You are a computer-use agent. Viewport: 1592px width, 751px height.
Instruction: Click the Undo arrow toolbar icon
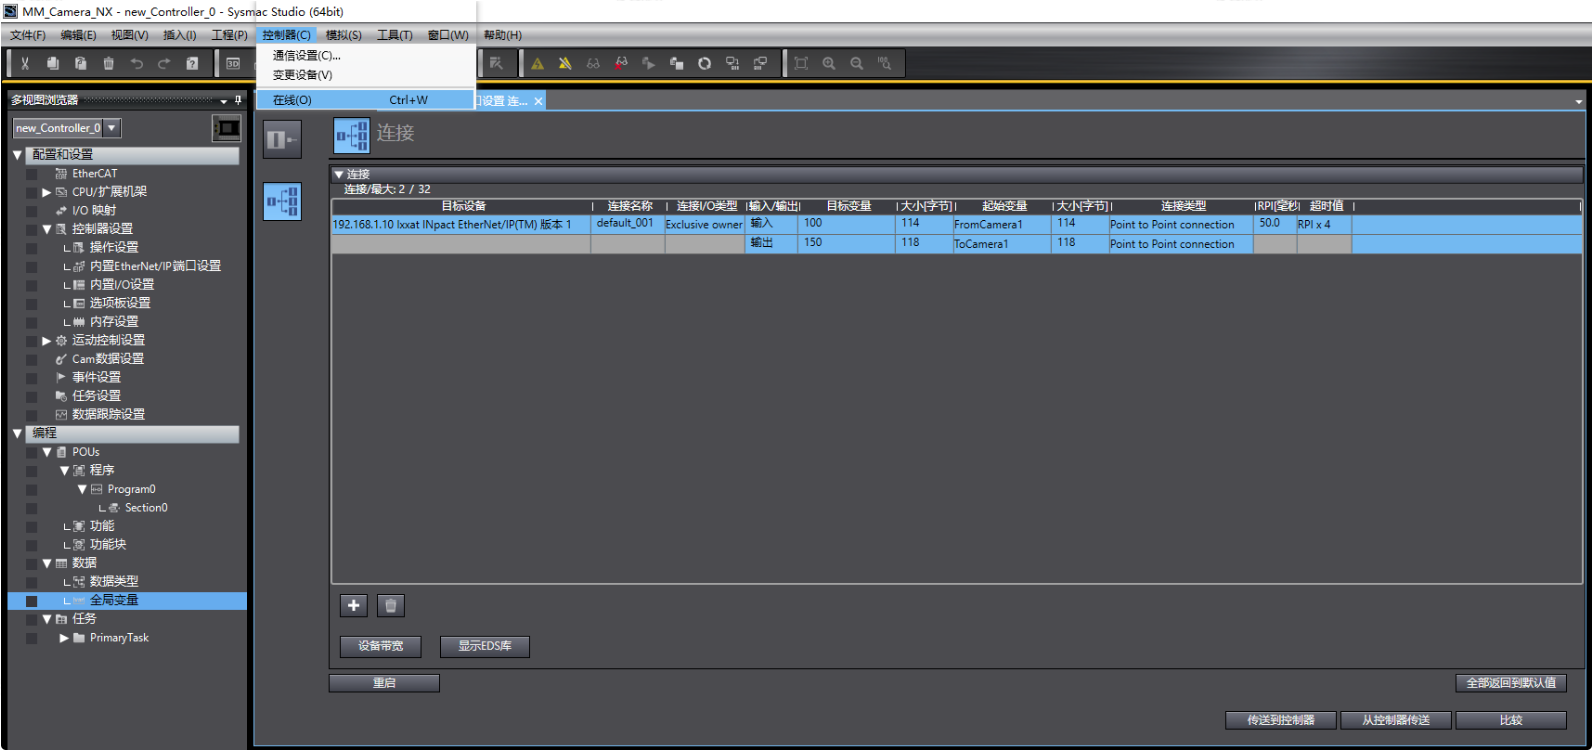[x=136, y=64]
